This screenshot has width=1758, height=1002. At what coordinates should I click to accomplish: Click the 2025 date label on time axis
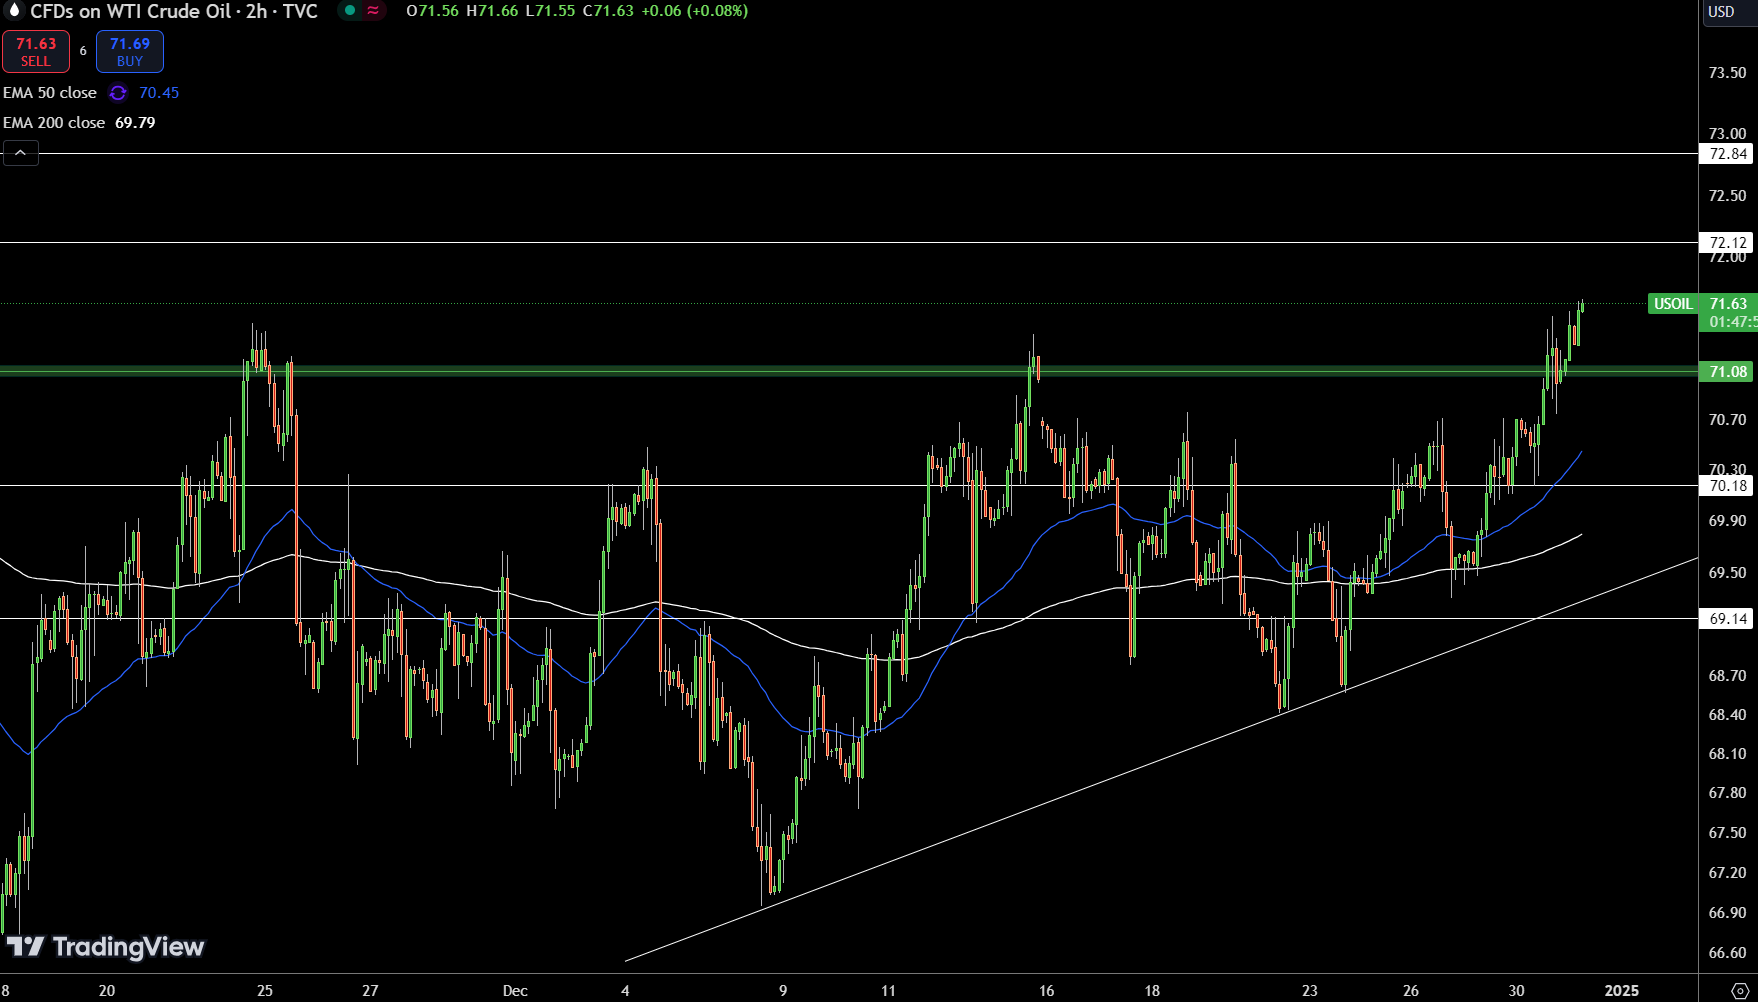click(x=1621, y=991)
